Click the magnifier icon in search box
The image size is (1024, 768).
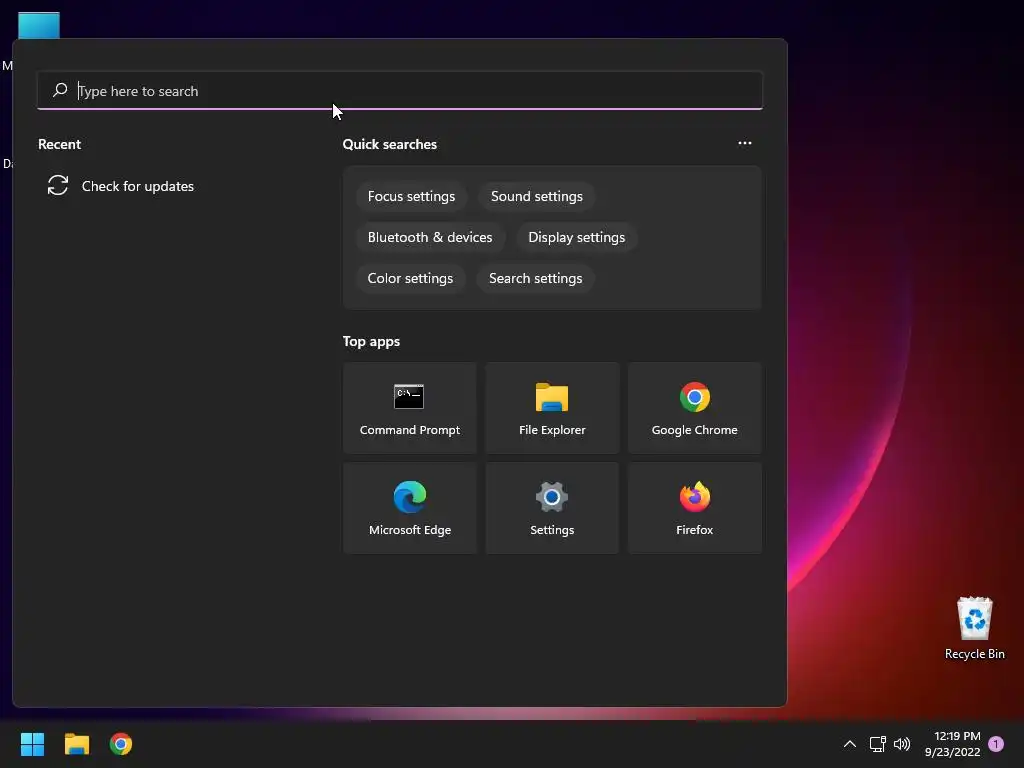(60, 90)
